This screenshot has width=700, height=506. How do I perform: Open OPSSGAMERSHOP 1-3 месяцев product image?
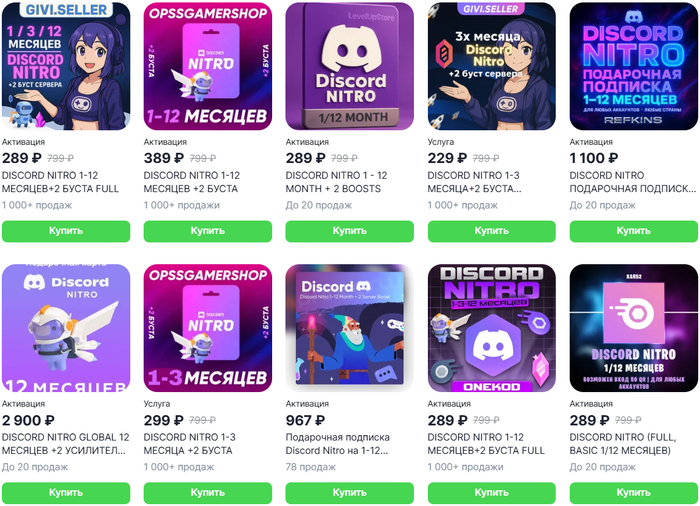pyautogui.click(x=208, y=328)
